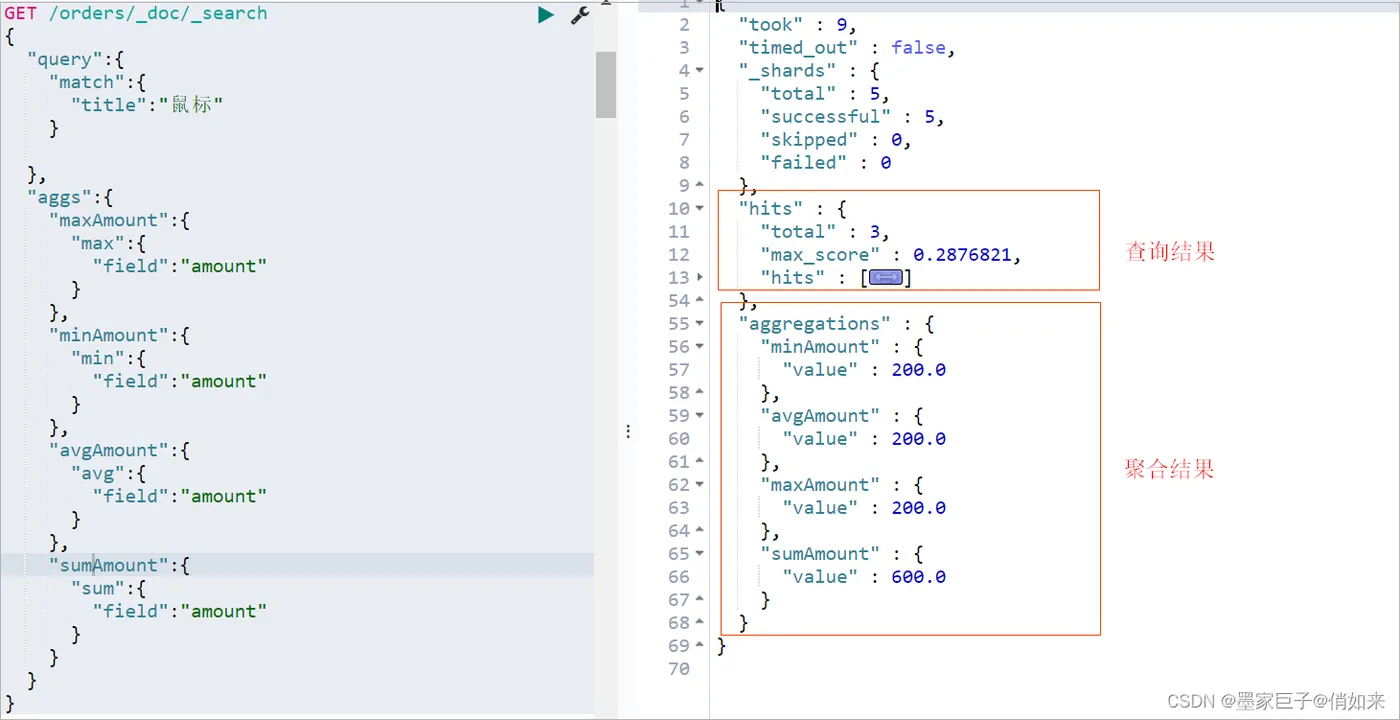This screenshot has width=1400, height=720.
Task: Click "field":"amount" under the avg aggregation
Action: click(x=180, y=496)
